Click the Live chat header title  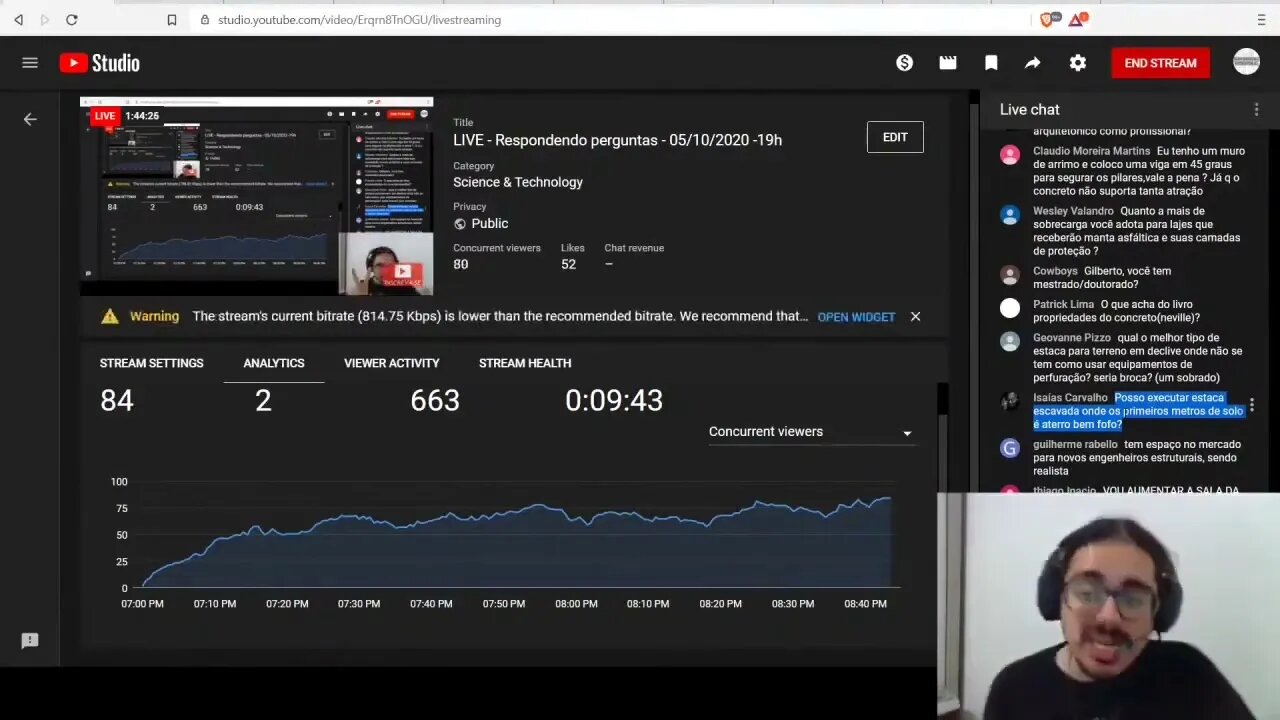tap(1029, 110)
